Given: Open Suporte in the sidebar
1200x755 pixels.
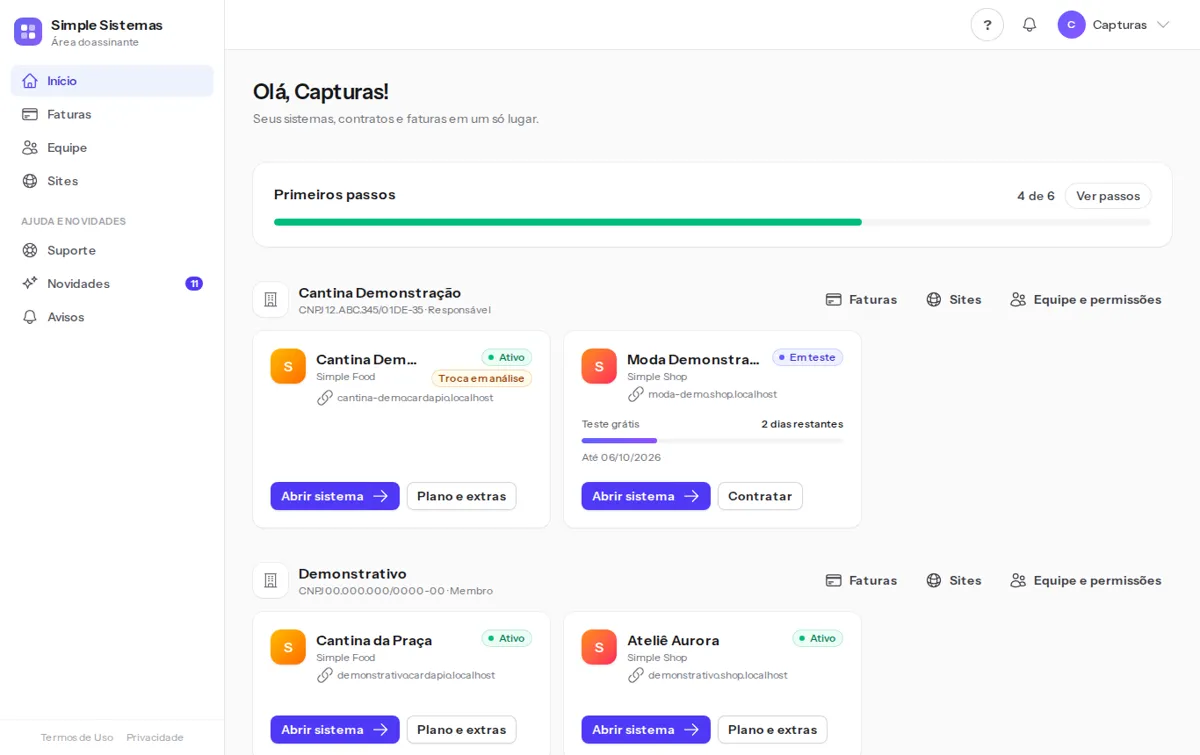Looking at the screenshot, I should point(112,250).
